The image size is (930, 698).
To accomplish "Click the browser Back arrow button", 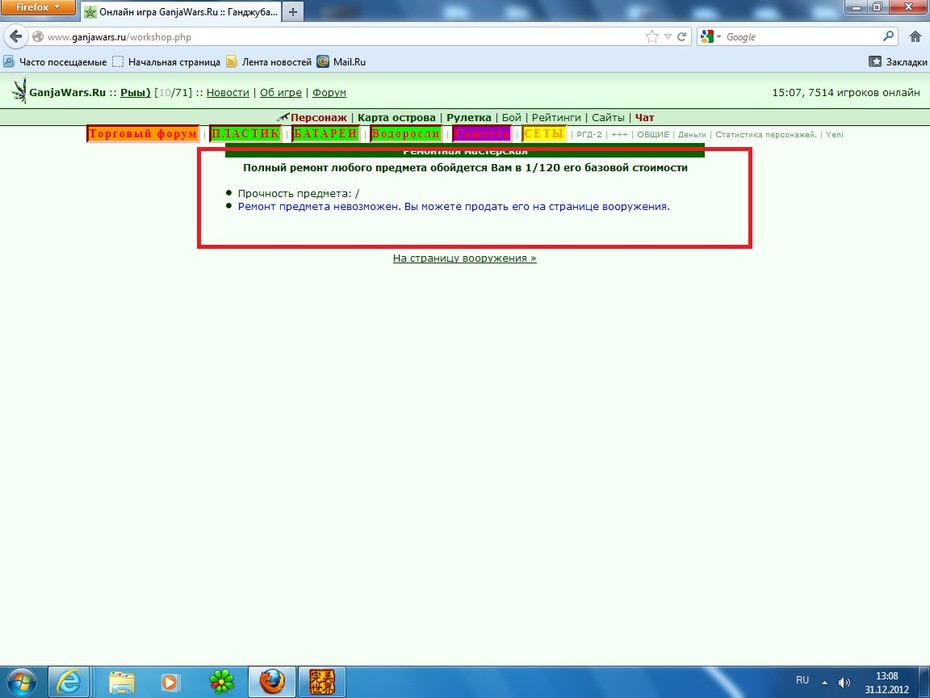I will [17, 37].
